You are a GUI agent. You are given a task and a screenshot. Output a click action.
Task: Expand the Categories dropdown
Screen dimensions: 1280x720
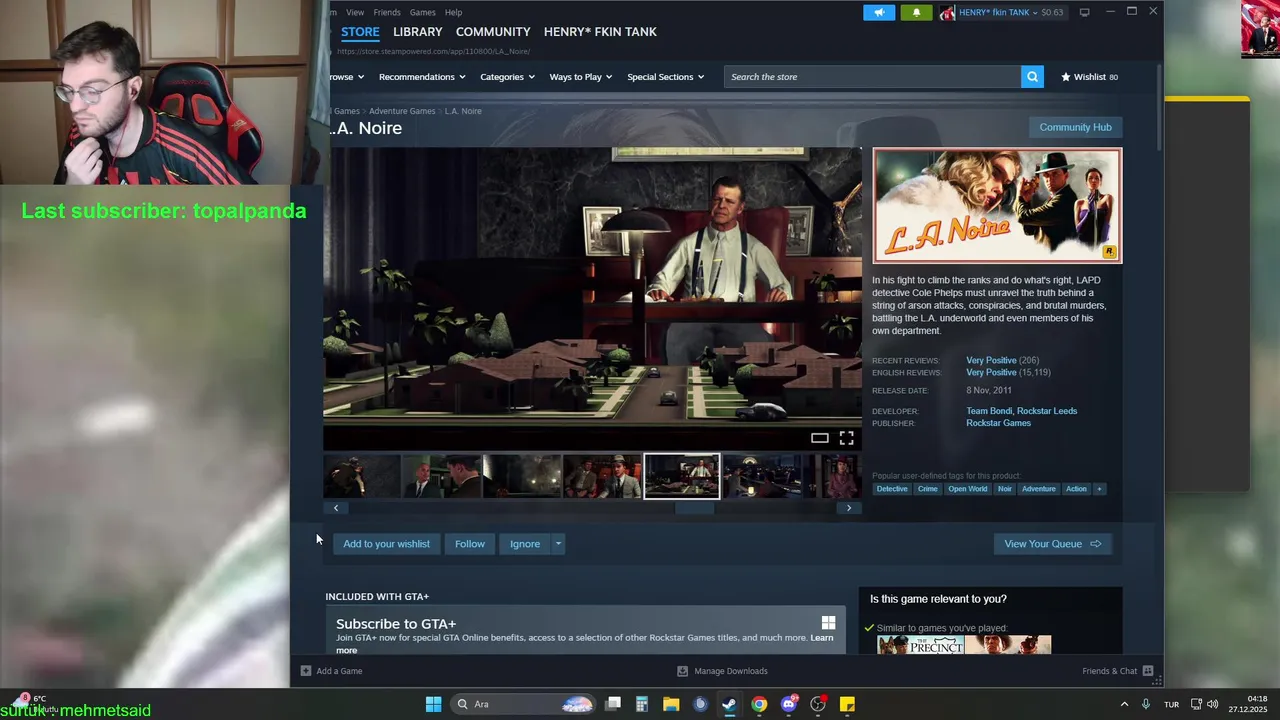(x=507, y=77)
